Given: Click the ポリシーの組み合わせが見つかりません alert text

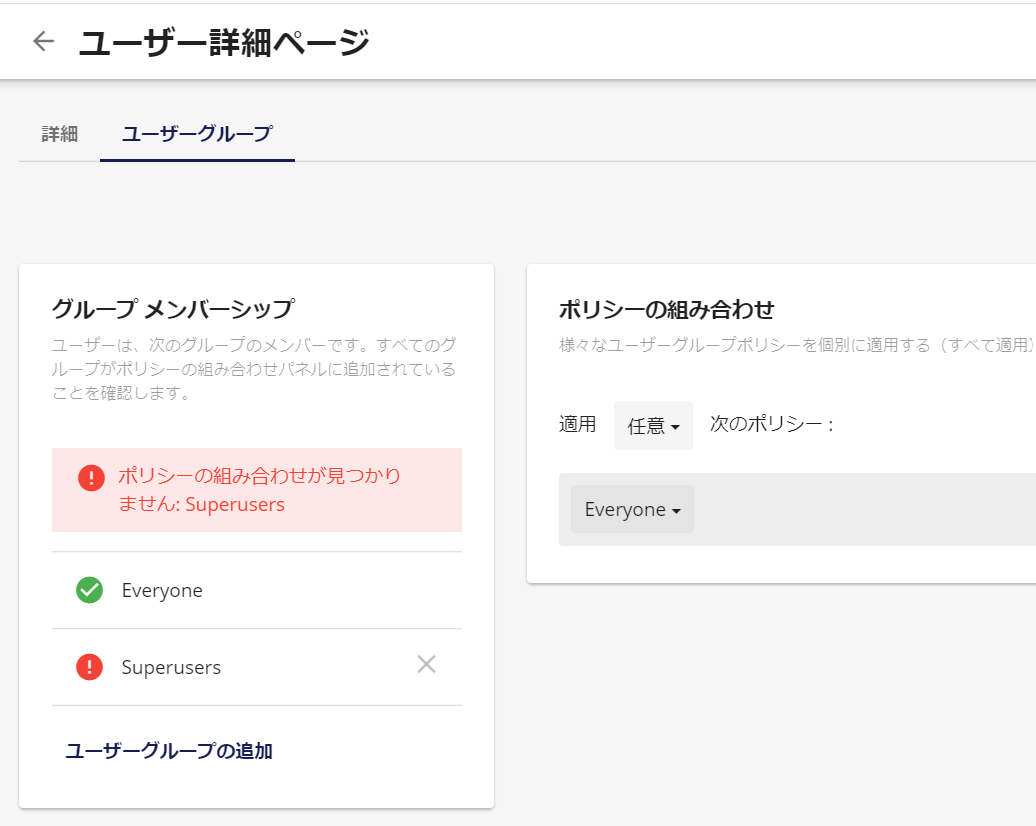Looking at the screenshot, I should click(259, 490).
